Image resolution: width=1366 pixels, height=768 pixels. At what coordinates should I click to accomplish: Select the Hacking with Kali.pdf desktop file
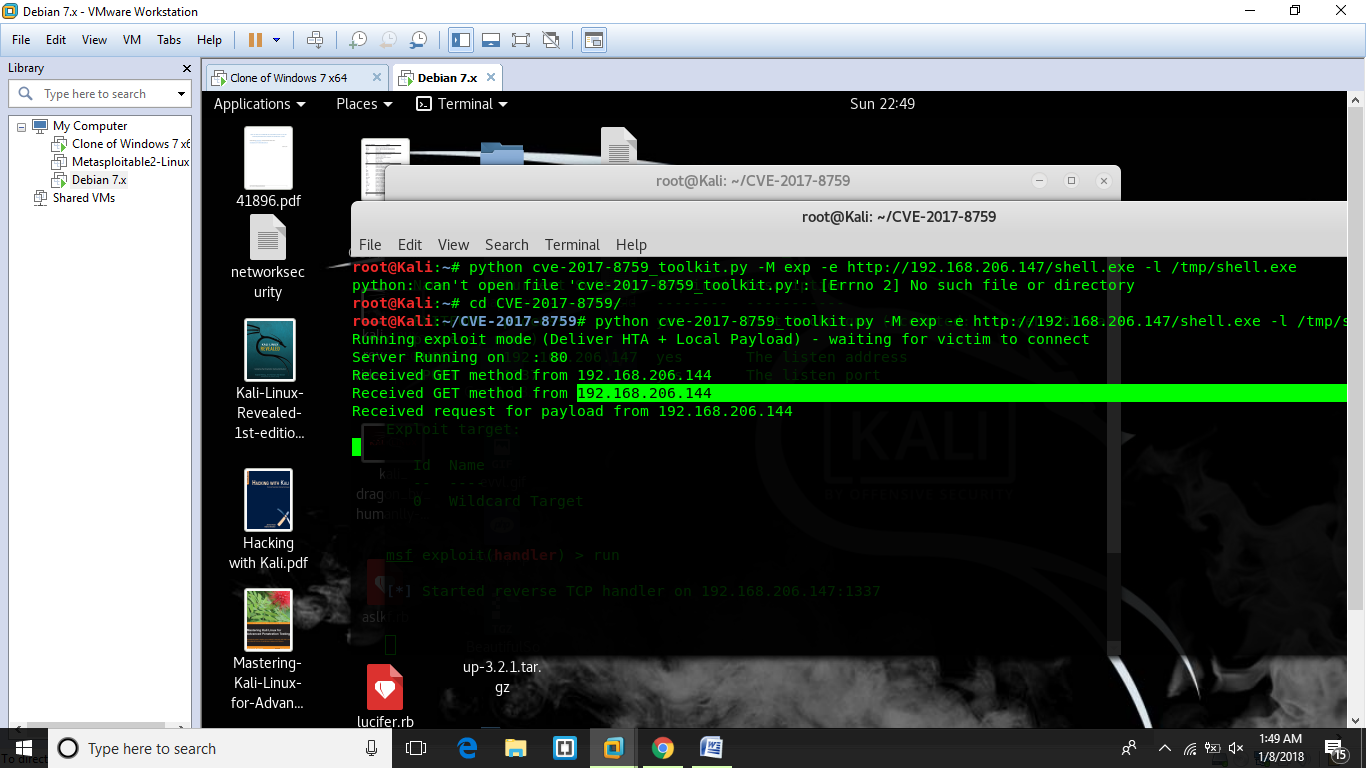(268, 520)
